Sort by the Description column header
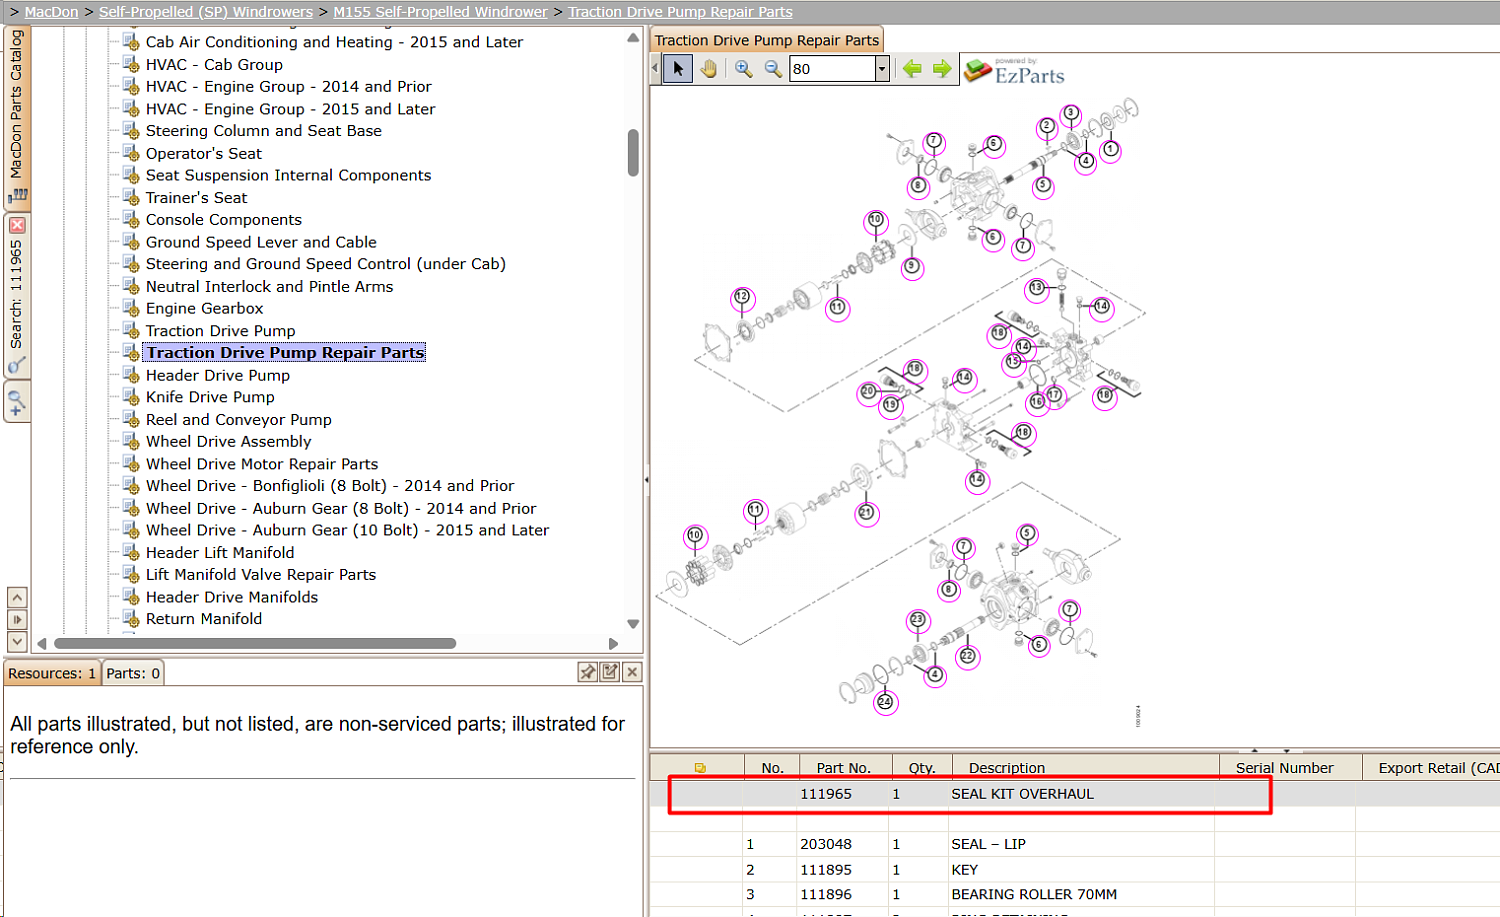The width and height of the screenshot is (1500, 917). (1085, 768)
